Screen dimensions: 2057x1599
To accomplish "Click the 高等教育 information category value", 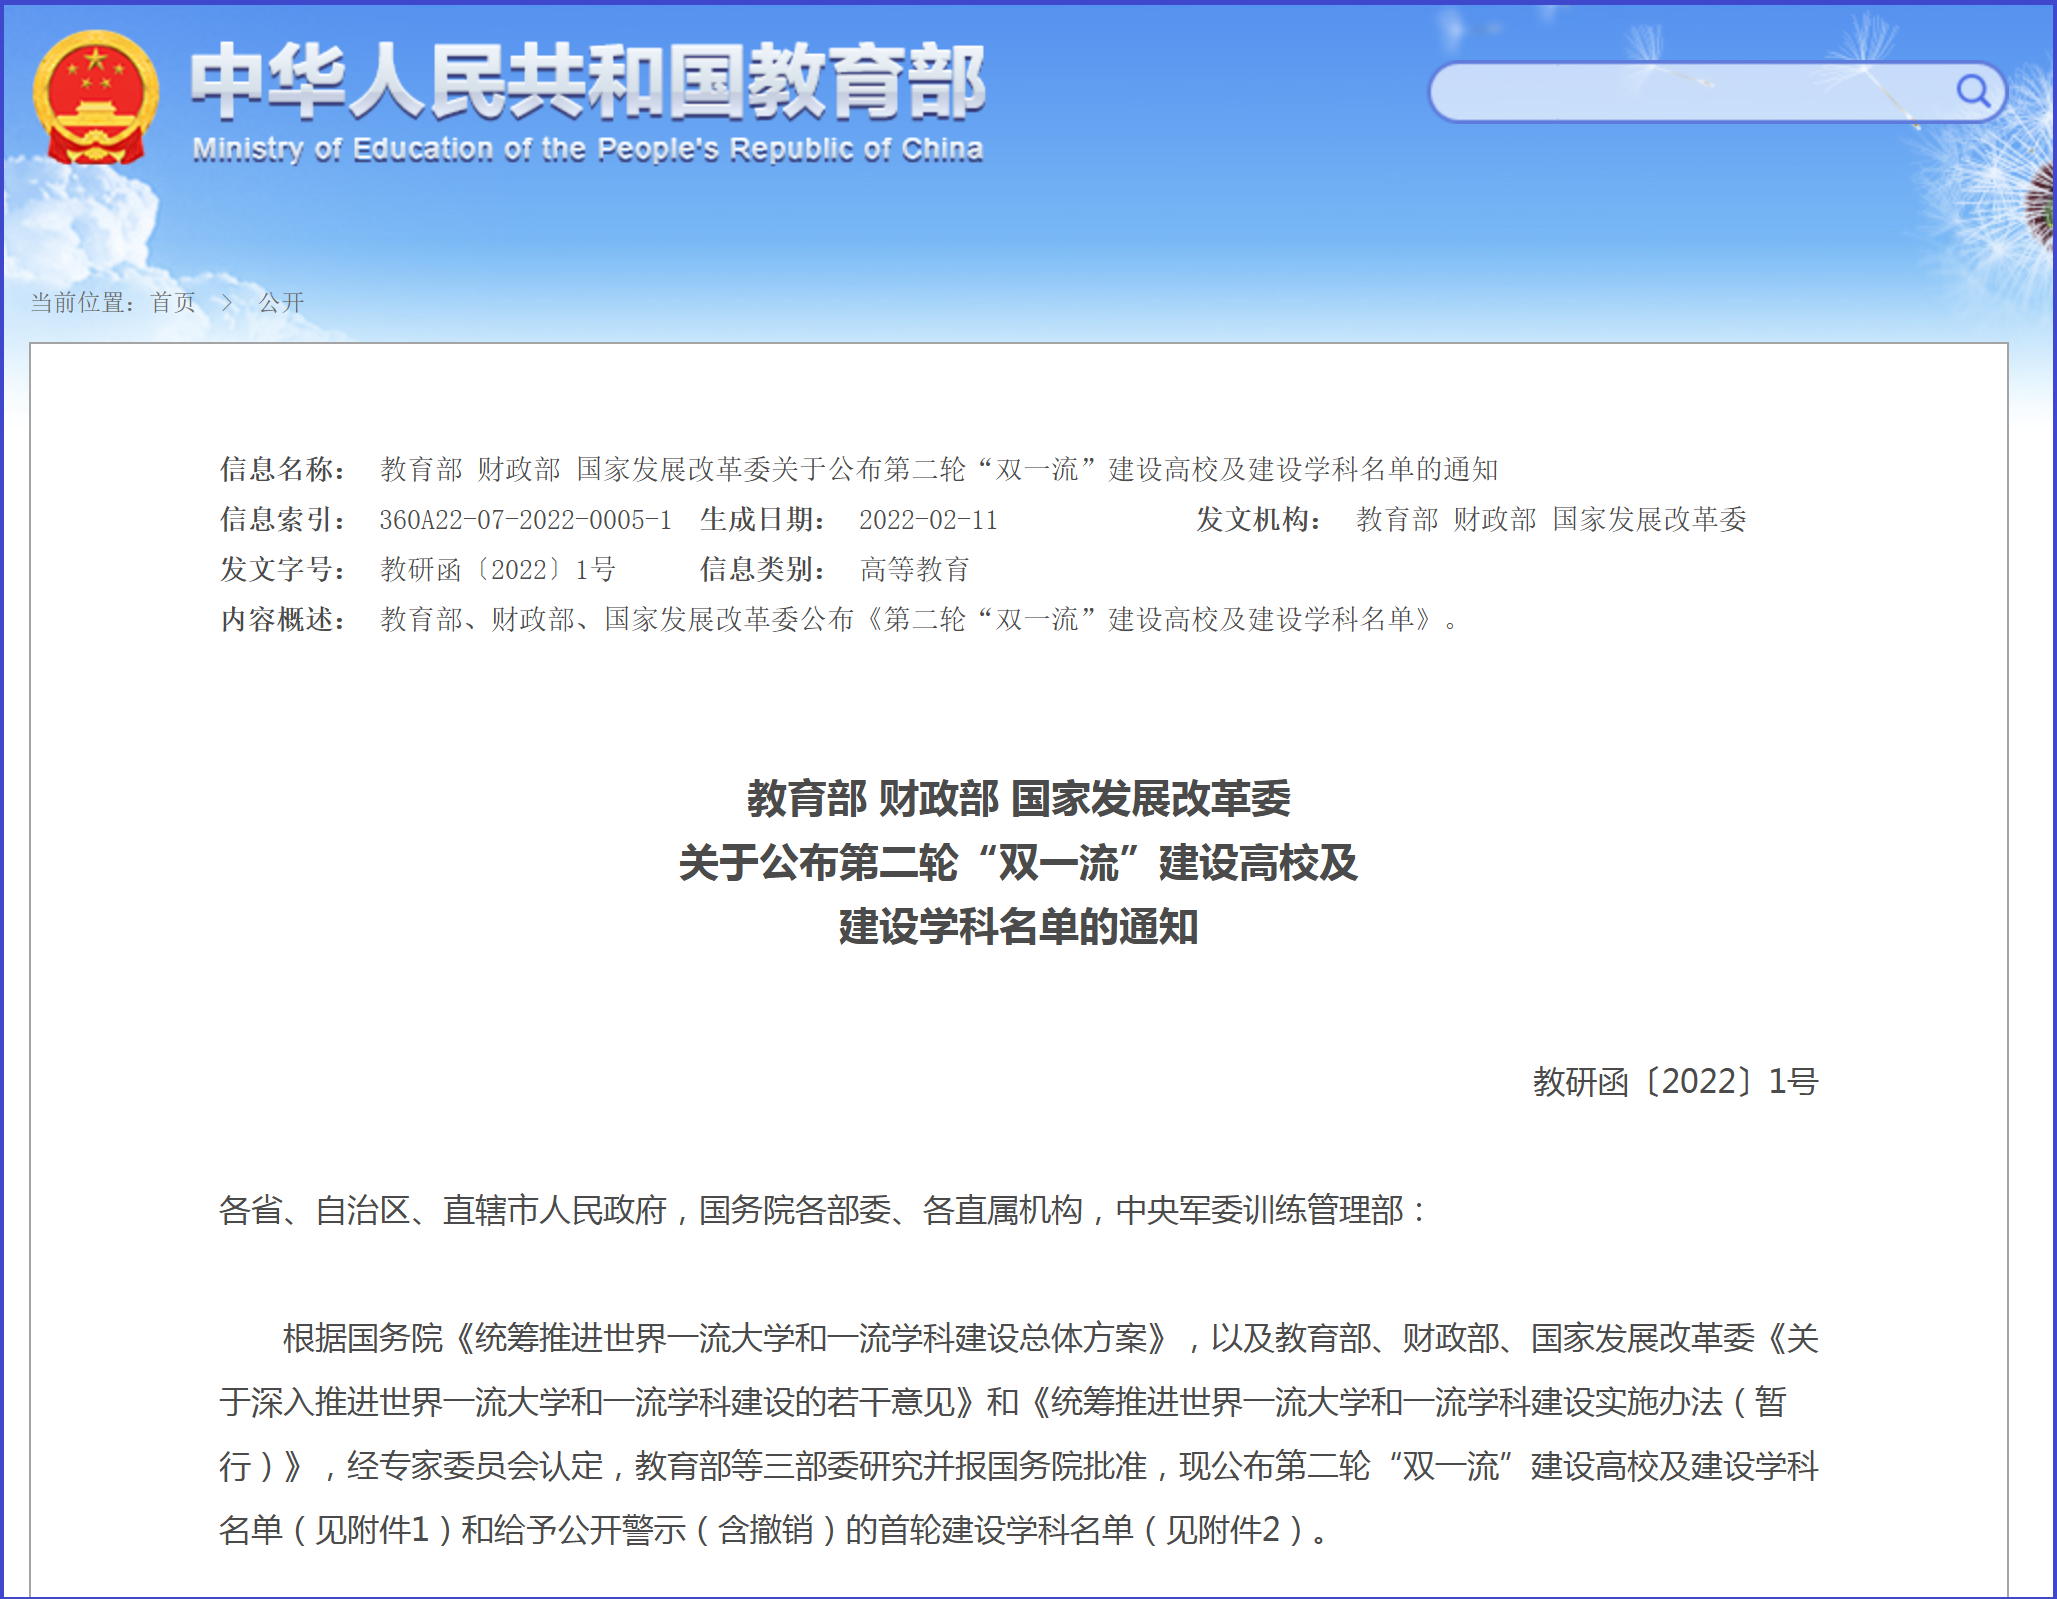I will [914, 570].
